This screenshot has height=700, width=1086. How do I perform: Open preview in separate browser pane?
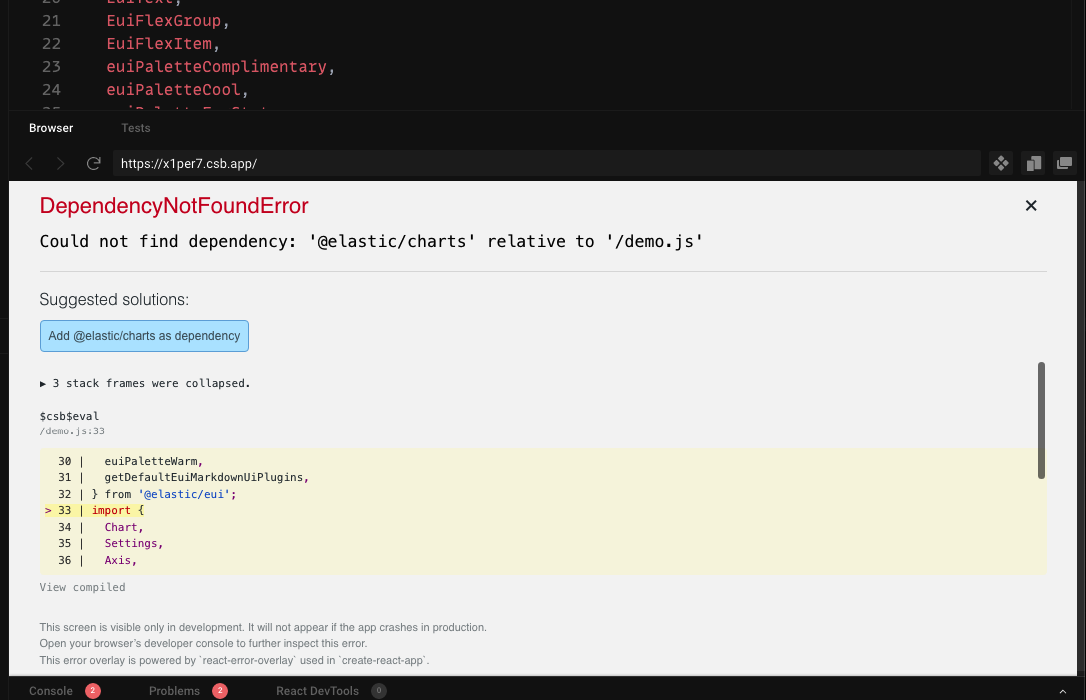click(1033, 163)
